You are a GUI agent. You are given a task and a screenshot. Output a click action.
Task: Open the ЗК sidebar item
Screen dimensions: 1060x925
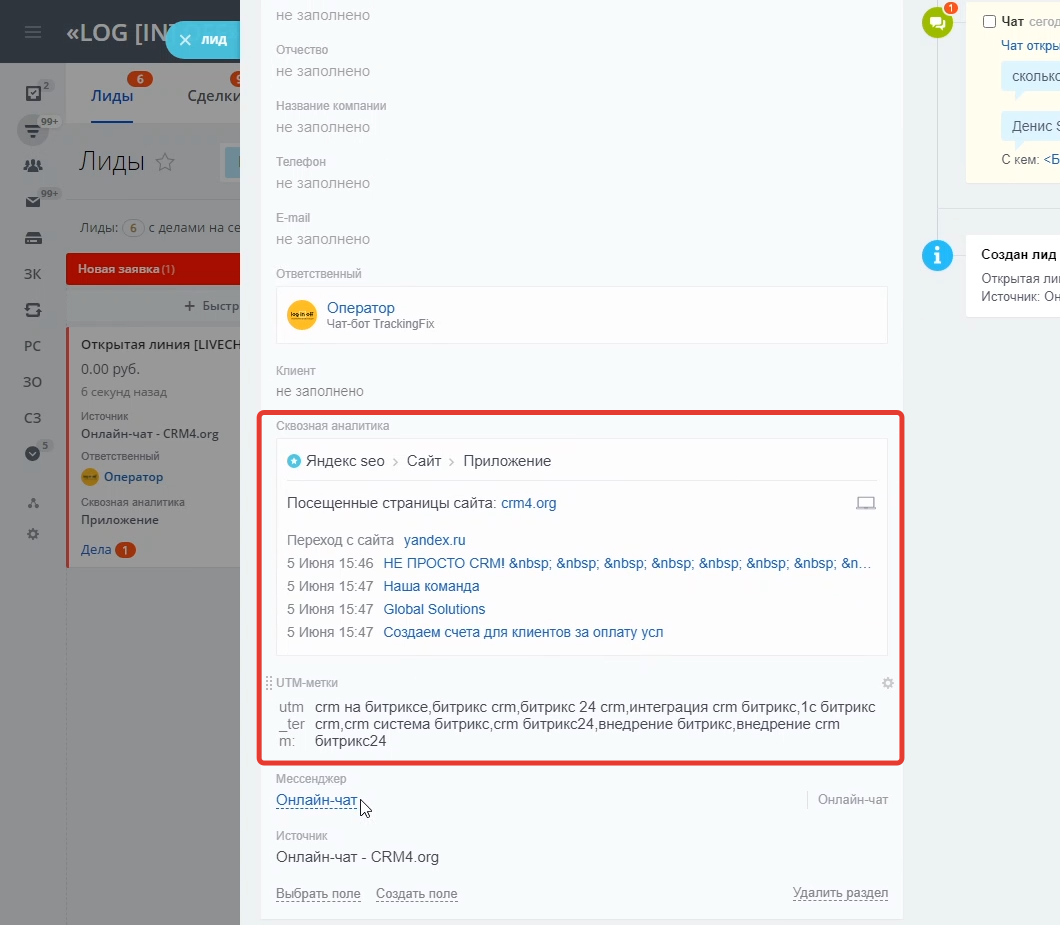pos(32,274)
